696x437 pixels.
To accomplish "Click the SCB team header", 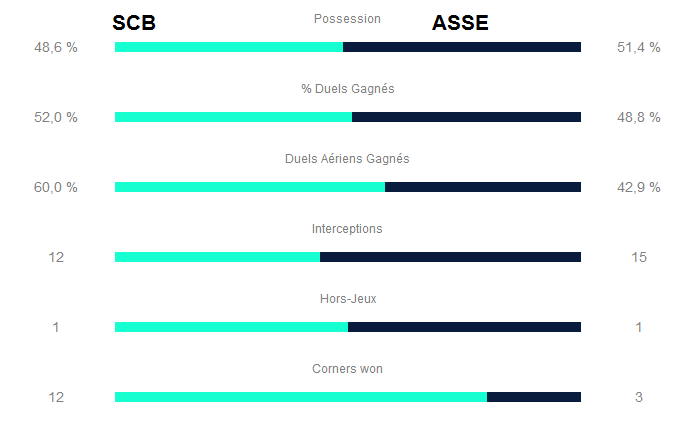I will tap(134, 23).
